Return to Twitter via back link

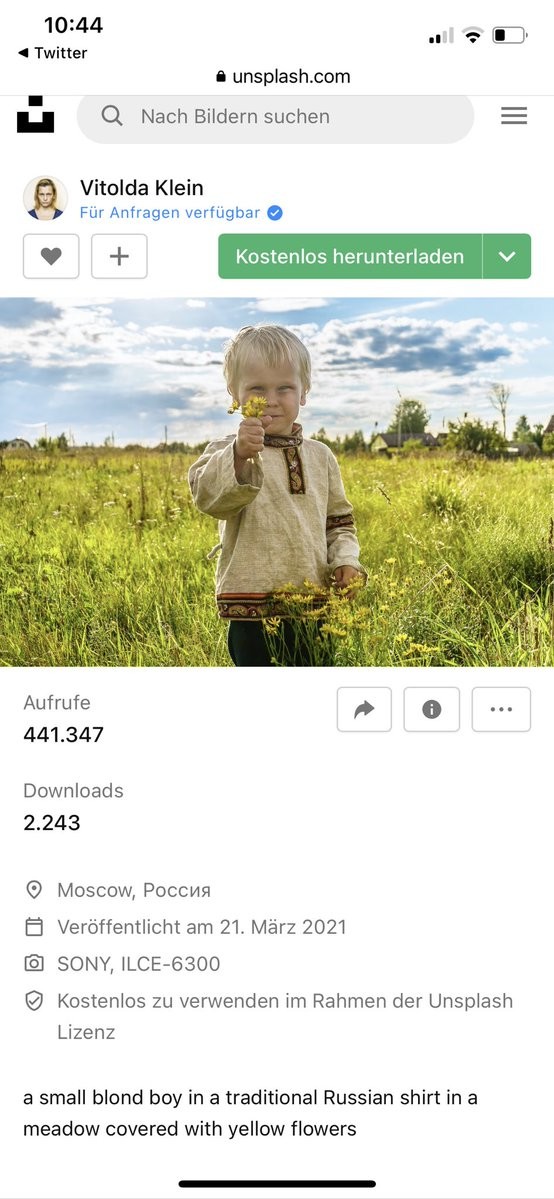[x=52, y=53]
